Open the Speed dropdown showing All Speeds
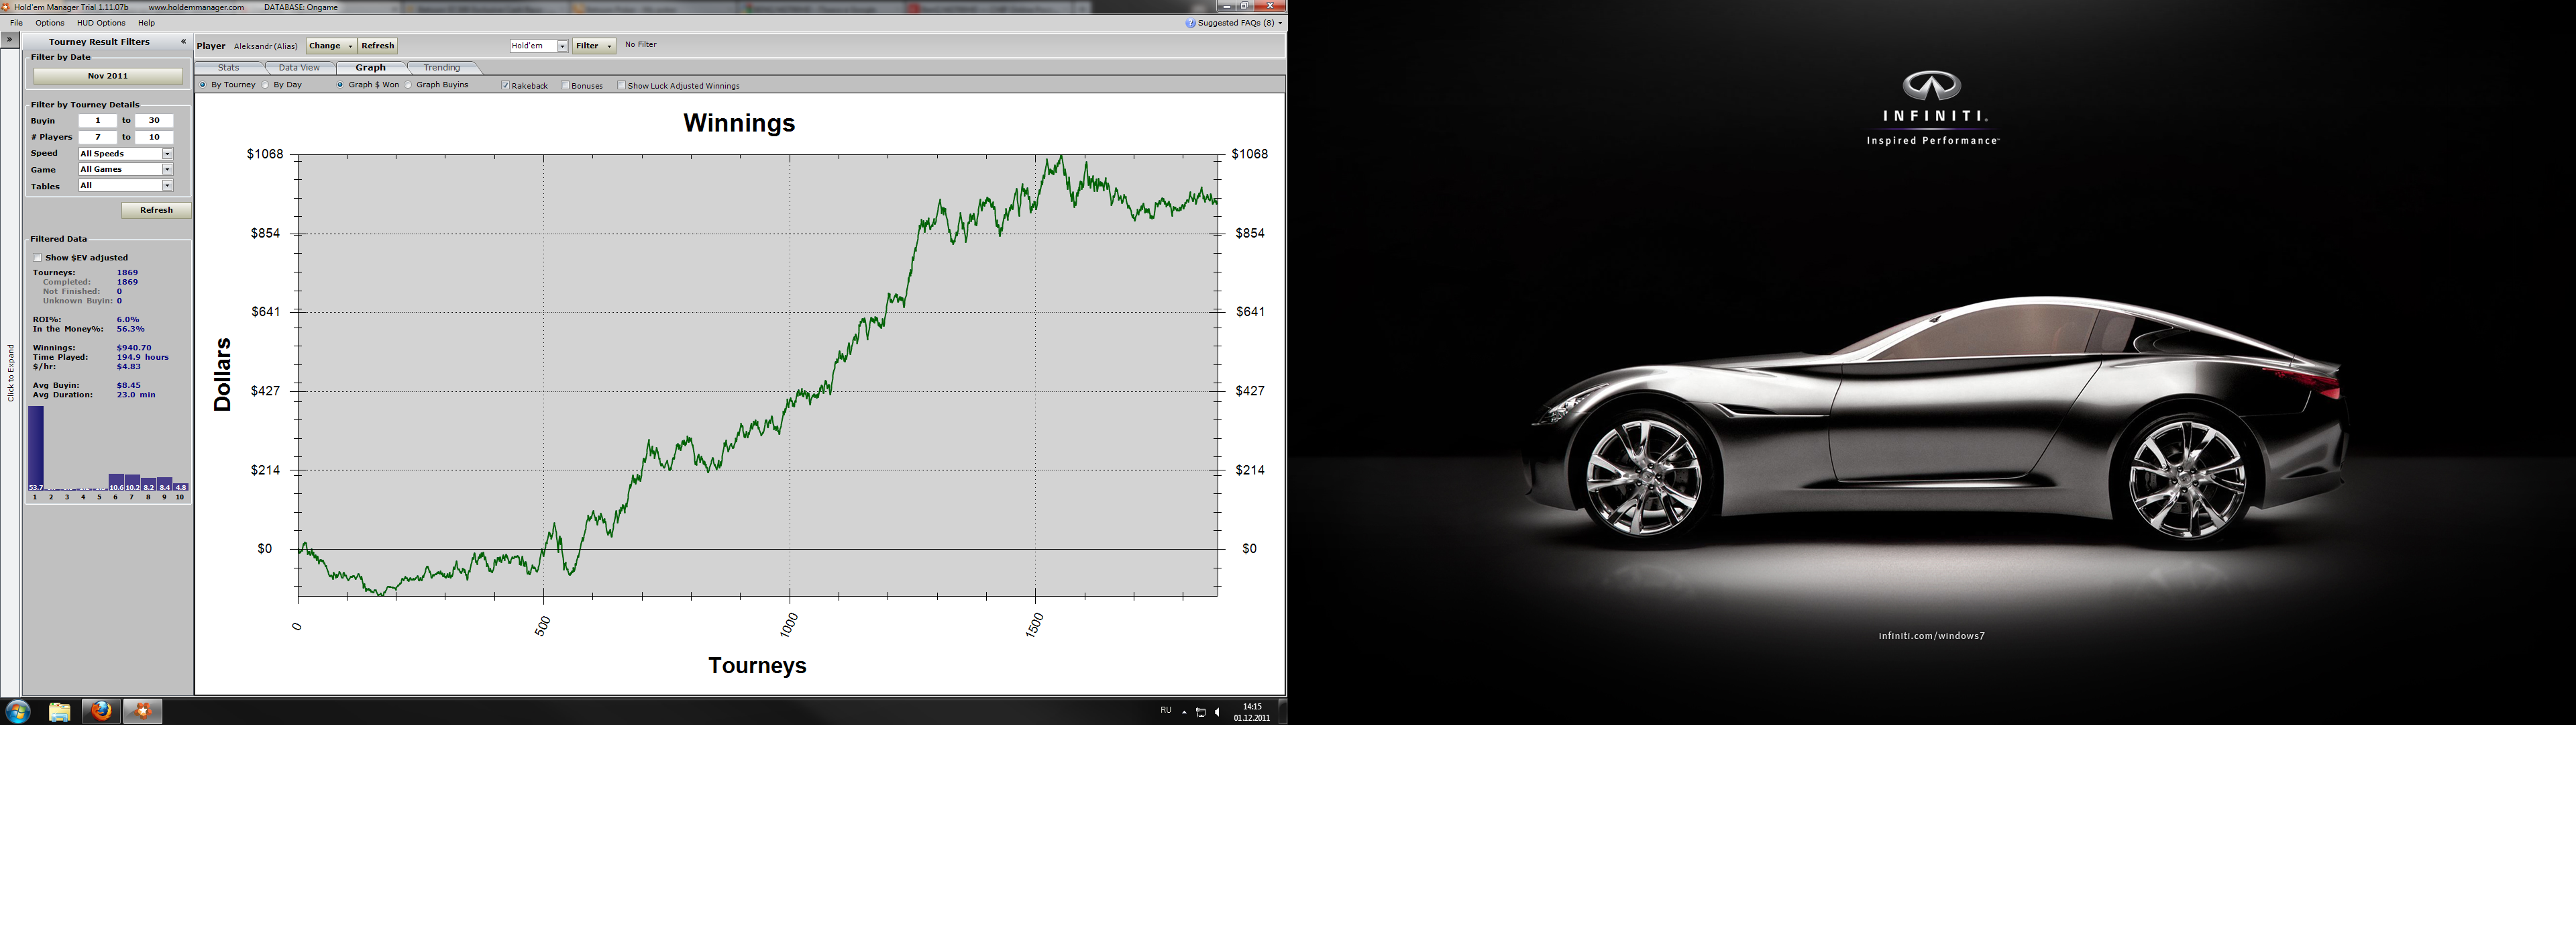Screen dimensions: 2576x949 [167, 154]
